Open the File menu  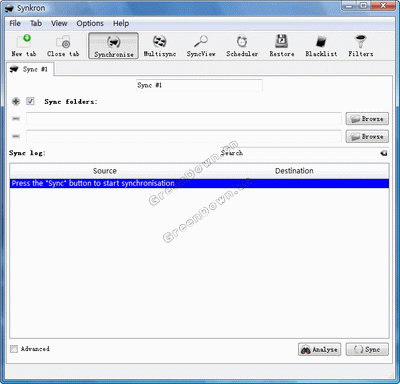(x=15, y=23)
